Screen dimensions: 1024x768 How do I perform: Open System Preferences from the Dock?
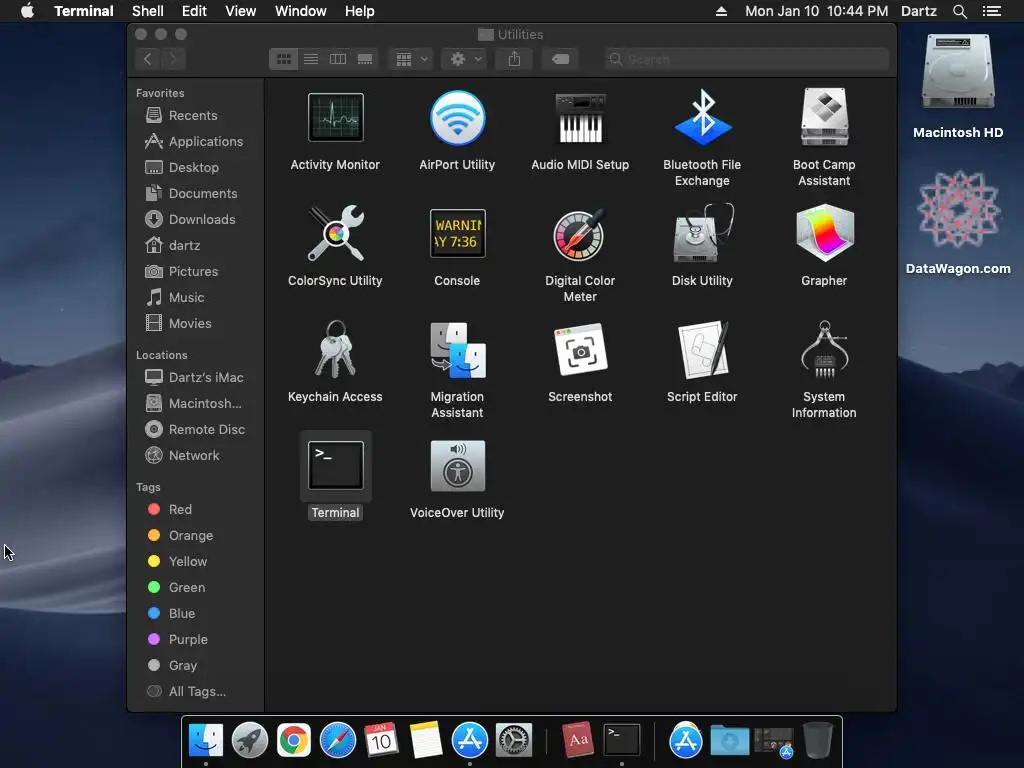tap(513, 740)
